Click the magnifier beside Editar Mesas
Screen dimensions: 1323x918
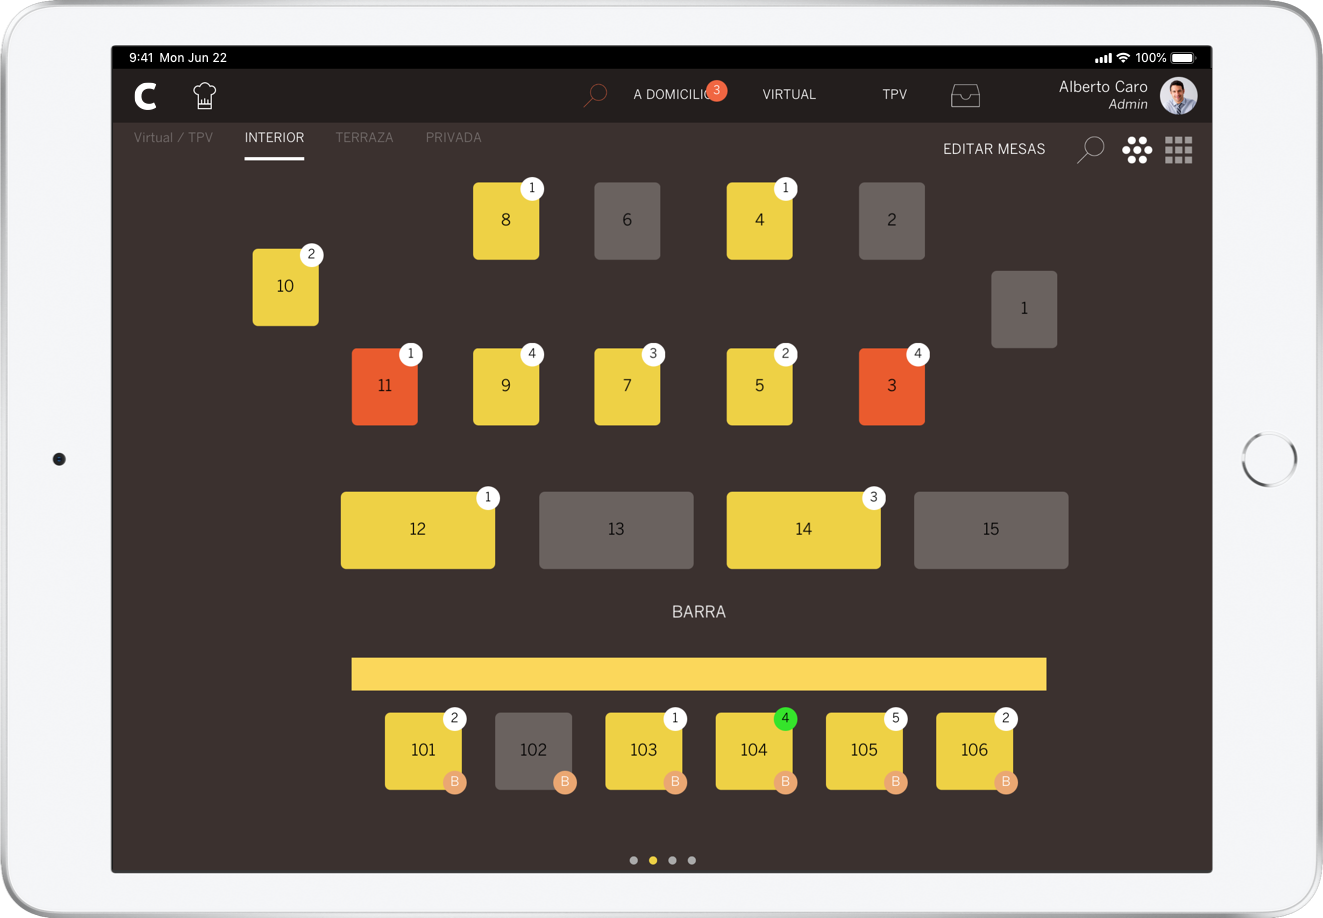pos(1090,149)
